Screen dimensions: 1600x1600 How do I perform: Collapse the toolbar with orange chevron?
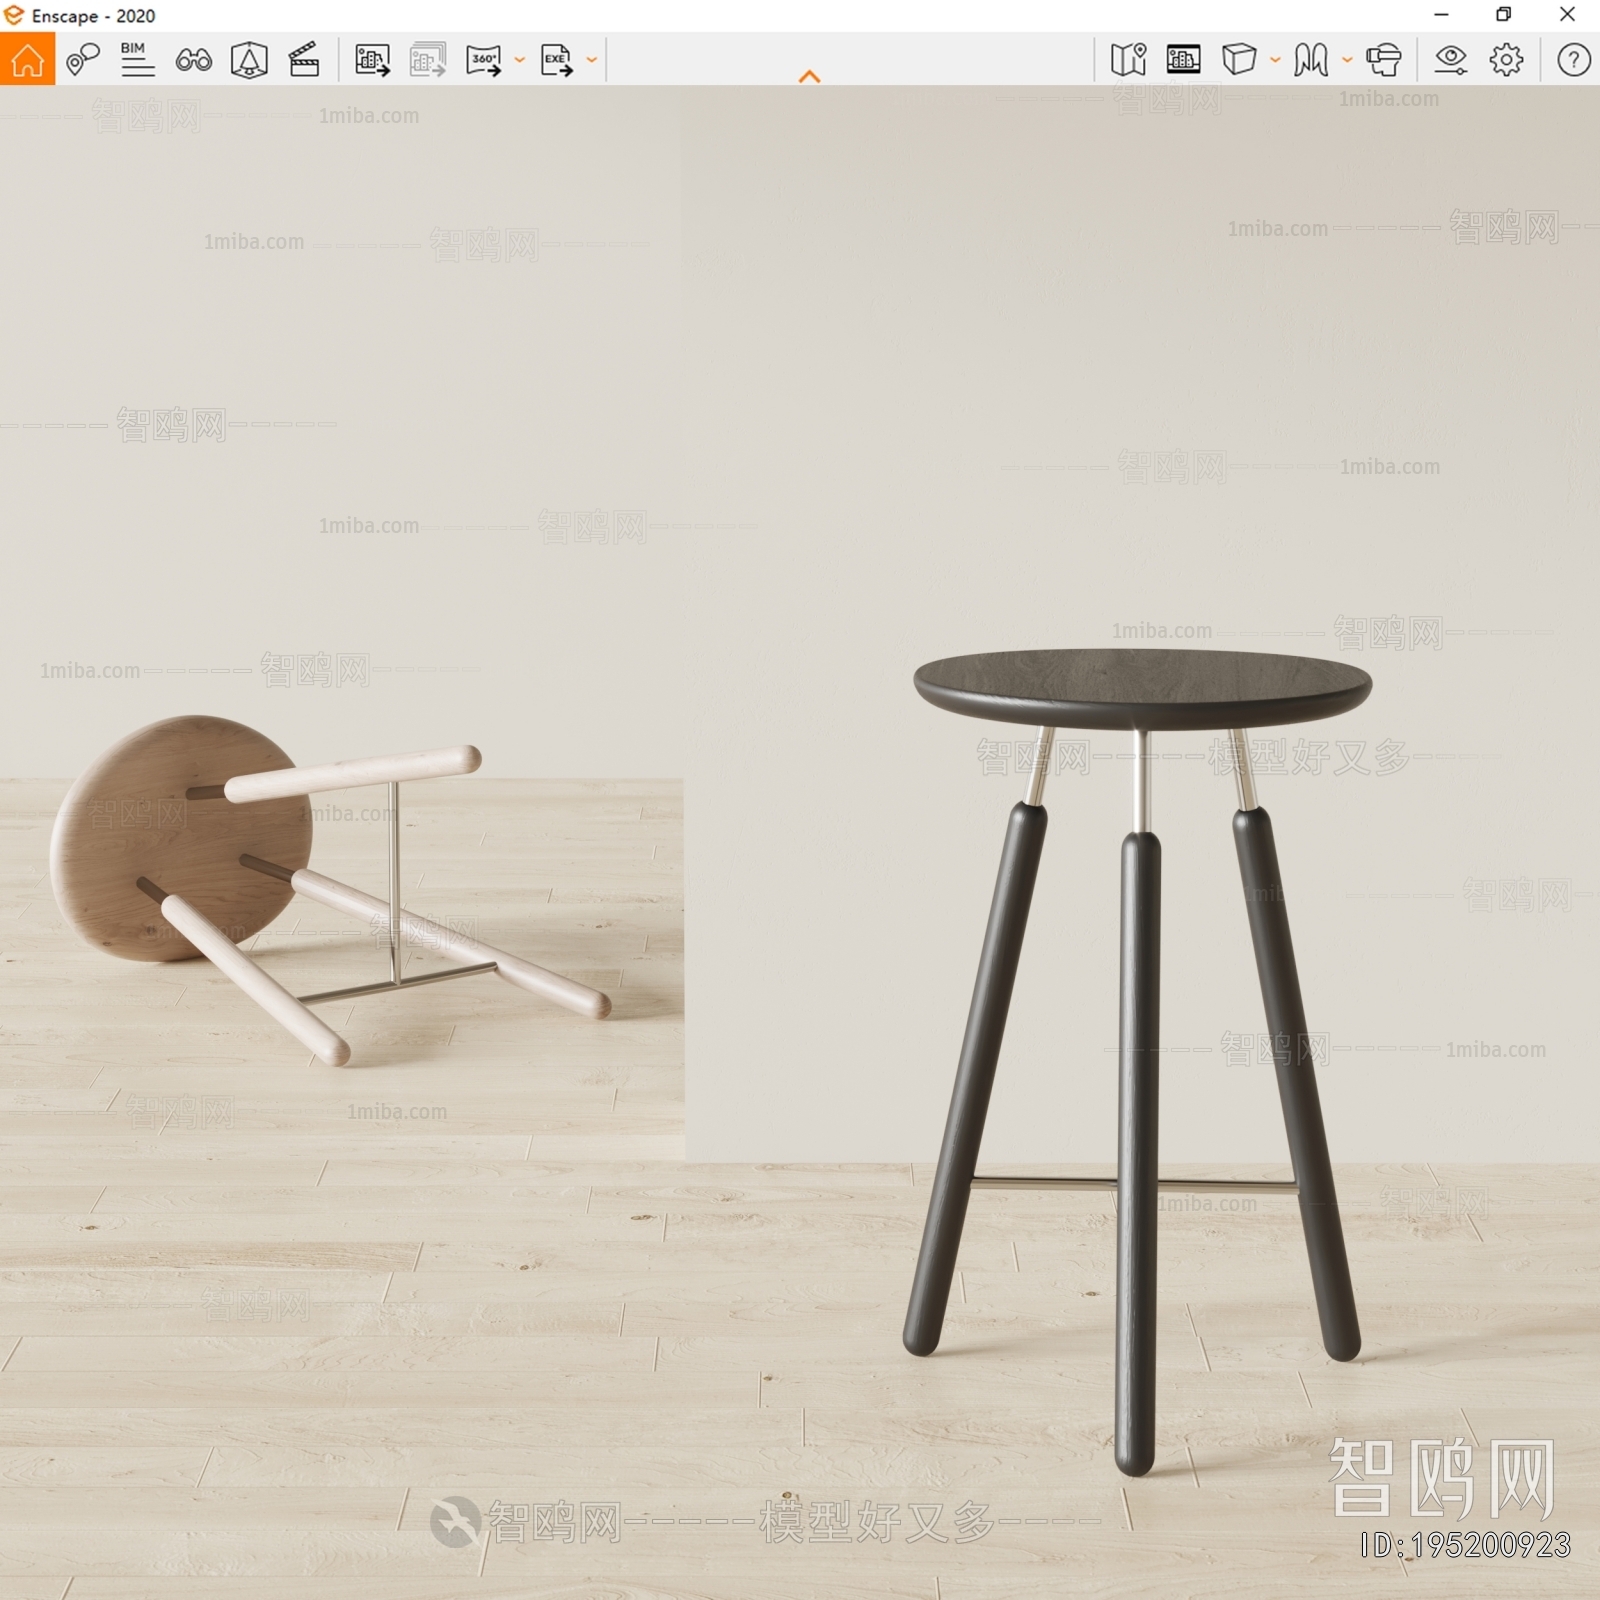pyautogui.click(x=810, y=76)
